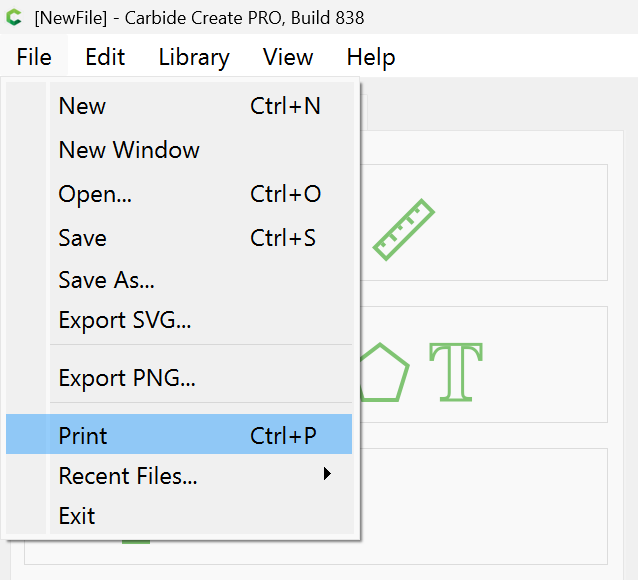638x580 pixels.
Task: Select Export PNG... option
Action: [127, 378]
